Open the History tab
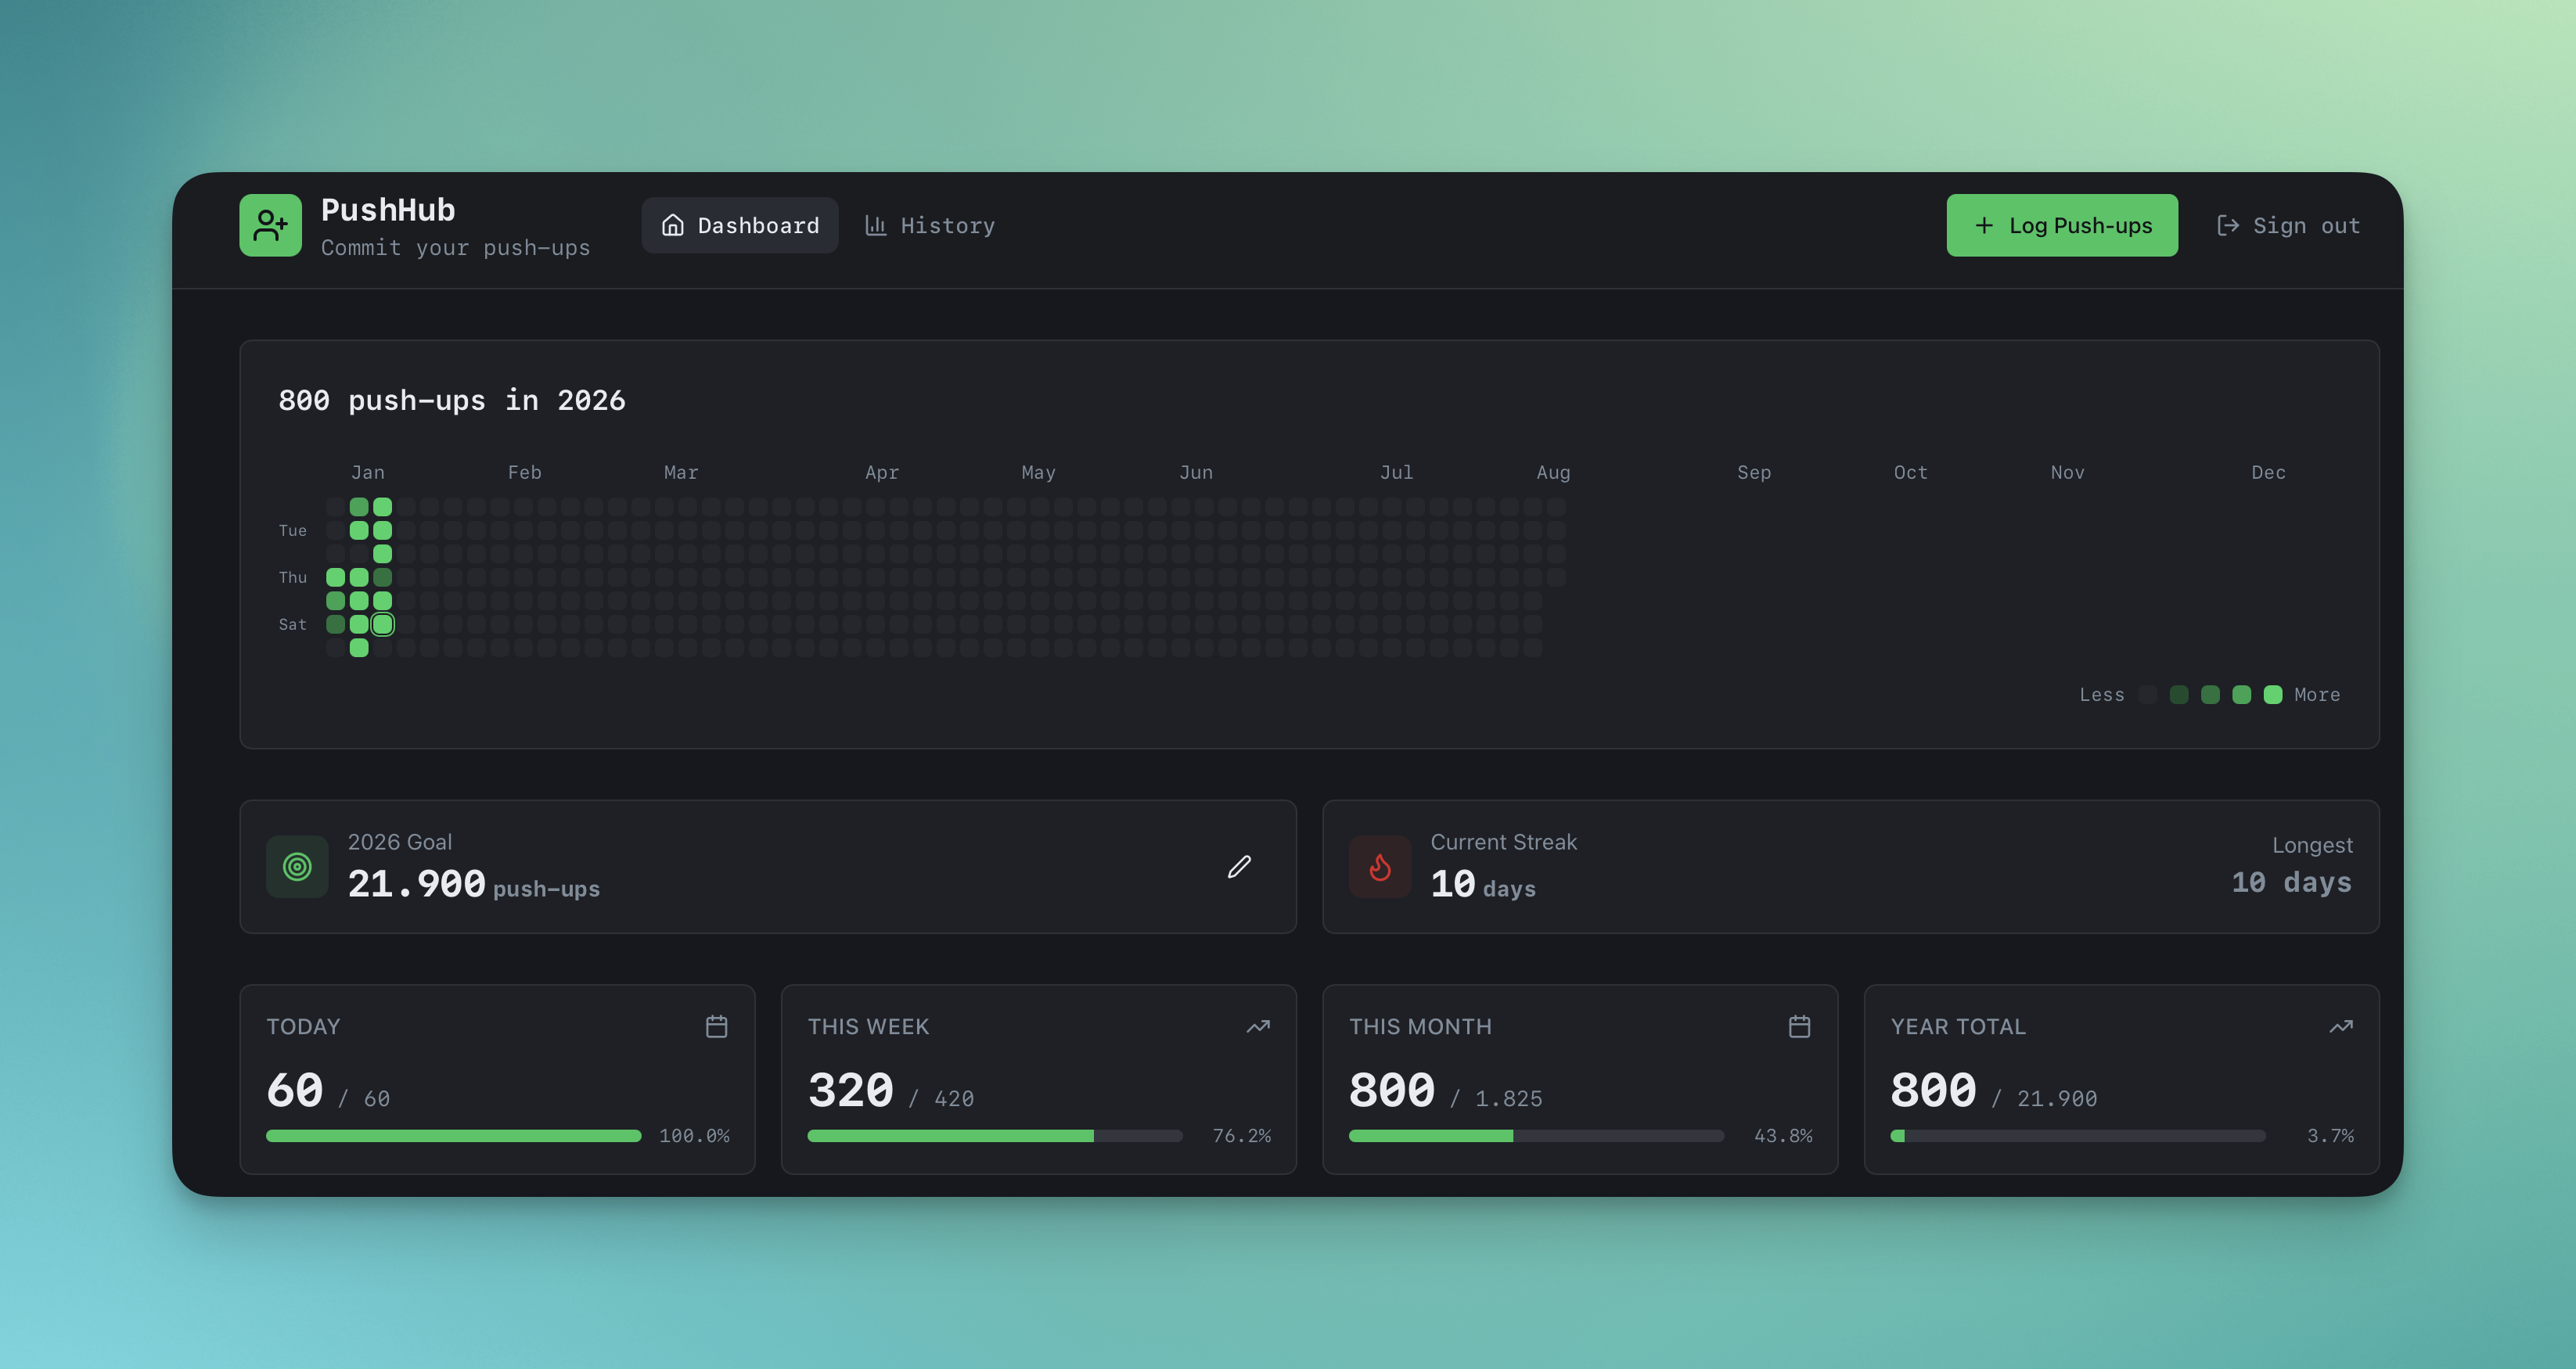Screen dimensions: 2576x1369 tap(929, 225)
